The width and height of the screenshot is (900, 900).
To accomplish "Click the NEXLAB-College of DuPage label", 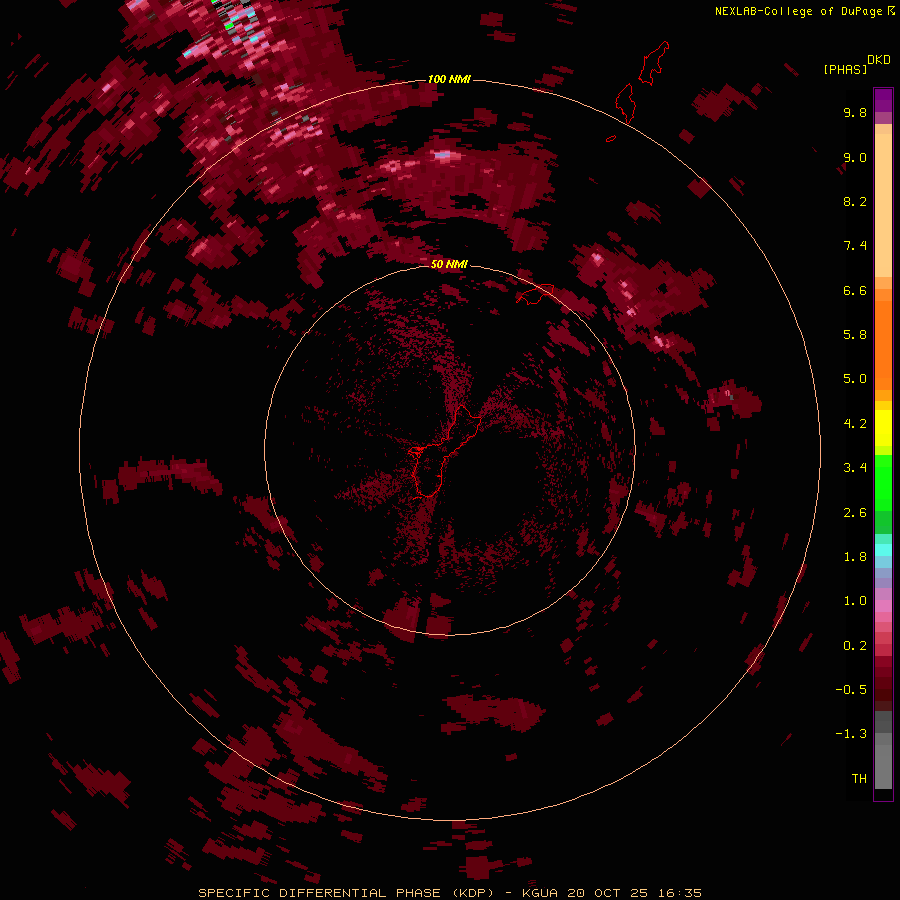I will click(x=798, y=11).
